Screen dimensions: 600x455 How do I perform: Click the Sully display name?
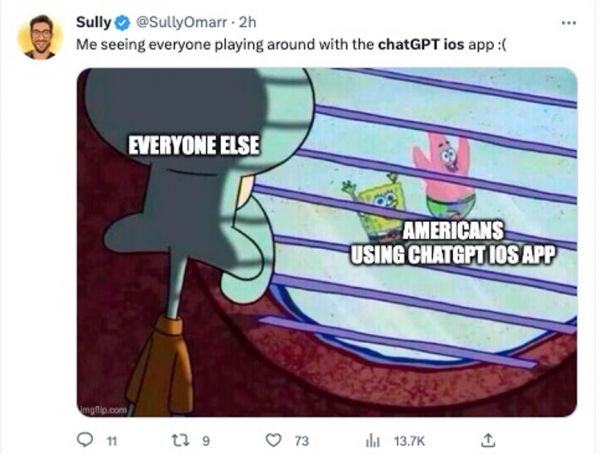93,22
